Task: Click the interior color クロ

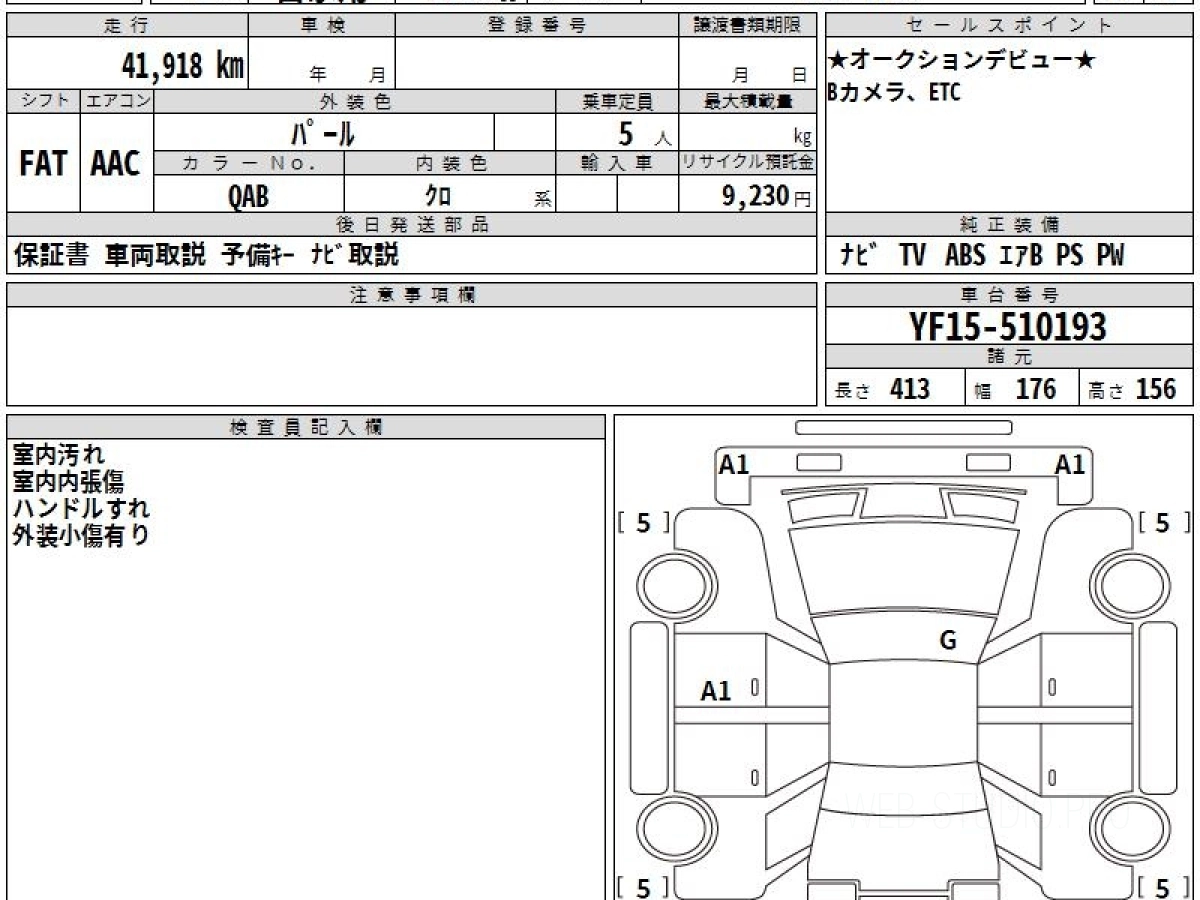Action: (x=438, y=196)
